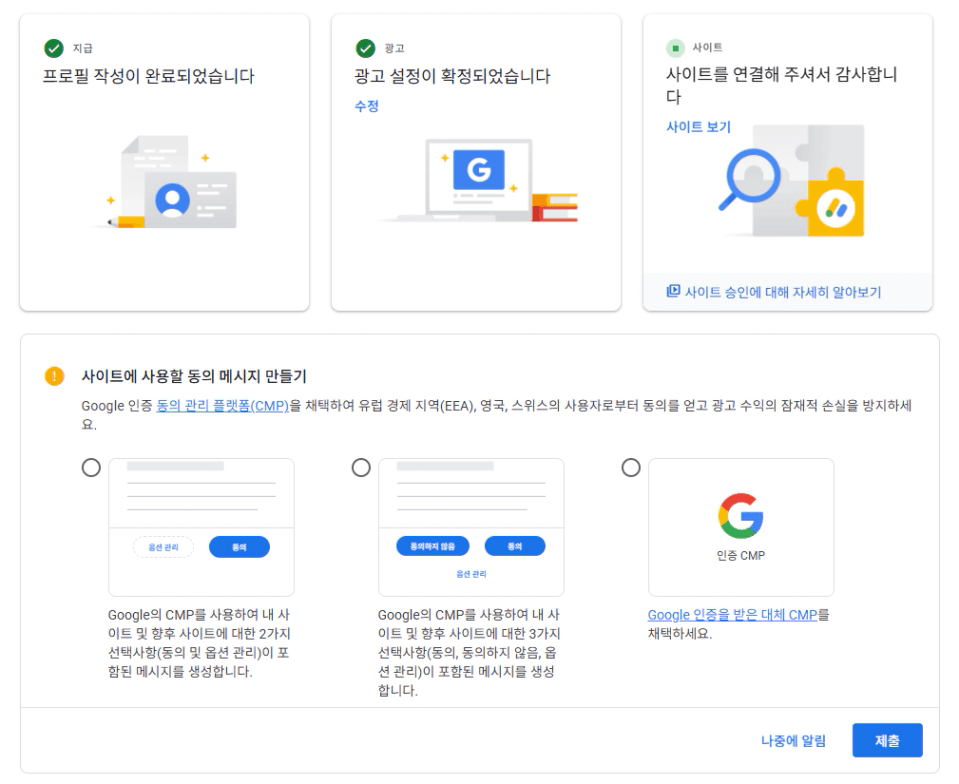The width and height of the screenshot is (959, 784).
Task: Open the 사이트 보기 link
Action: [x=698, y=127]
